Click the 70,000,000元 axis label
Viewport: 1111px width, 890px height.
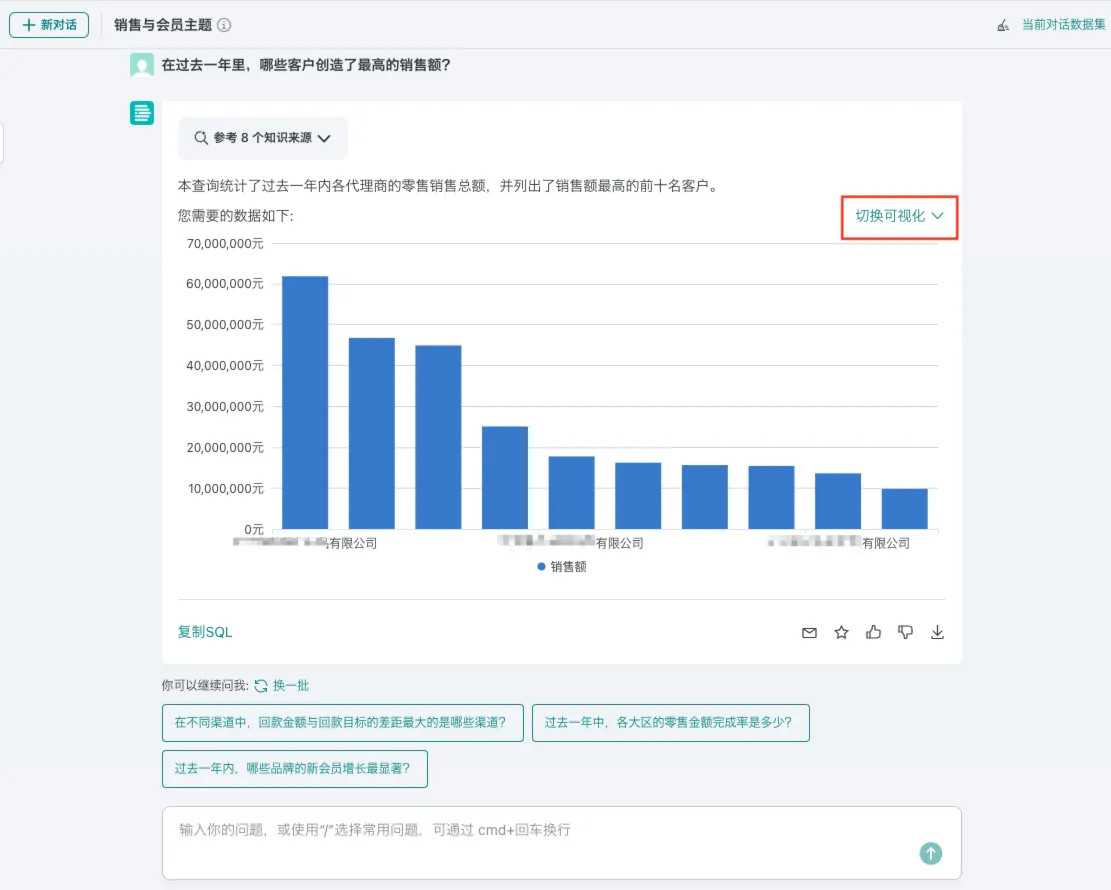tap(225, 244)
